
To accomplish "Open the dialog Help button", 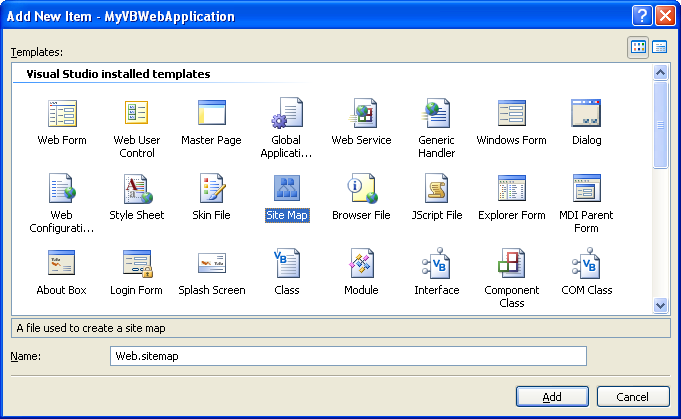I will pos(642,16).
